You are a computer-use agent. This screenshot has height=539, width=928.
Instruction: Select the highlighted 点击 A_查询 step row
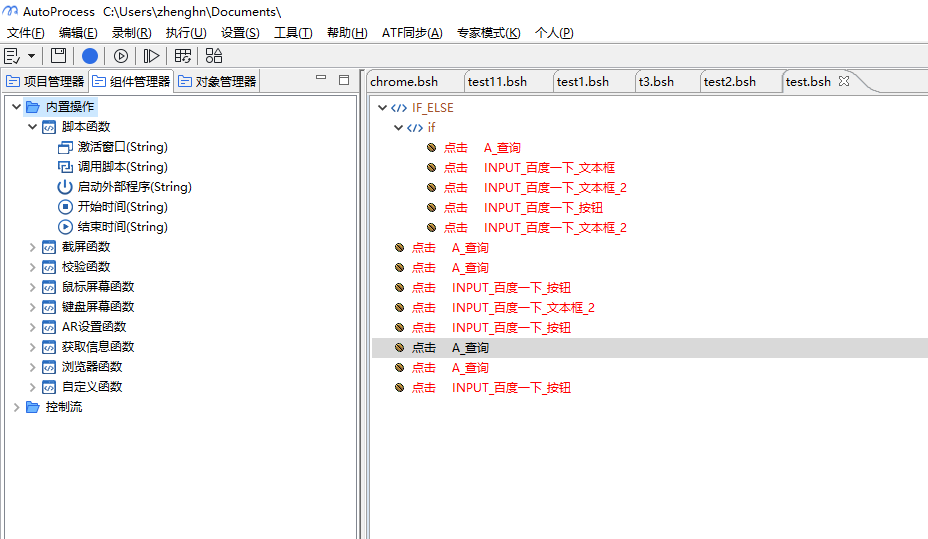point(469,348)
